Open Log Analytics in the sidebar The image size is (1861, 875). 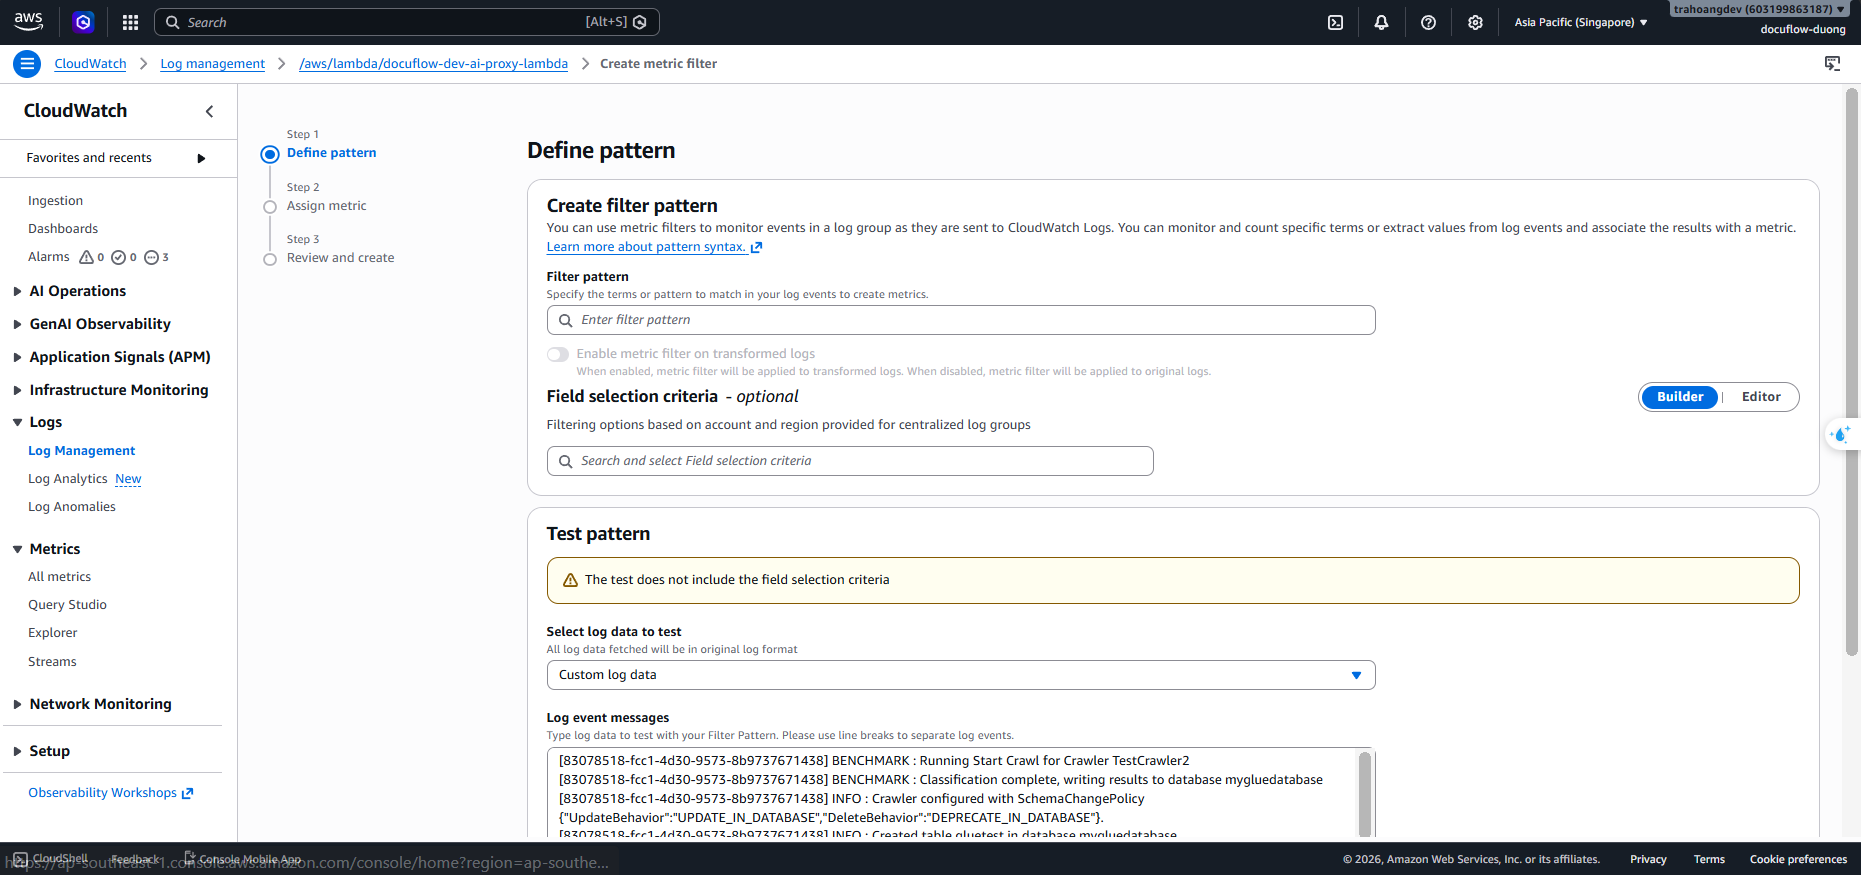point(67,479)
